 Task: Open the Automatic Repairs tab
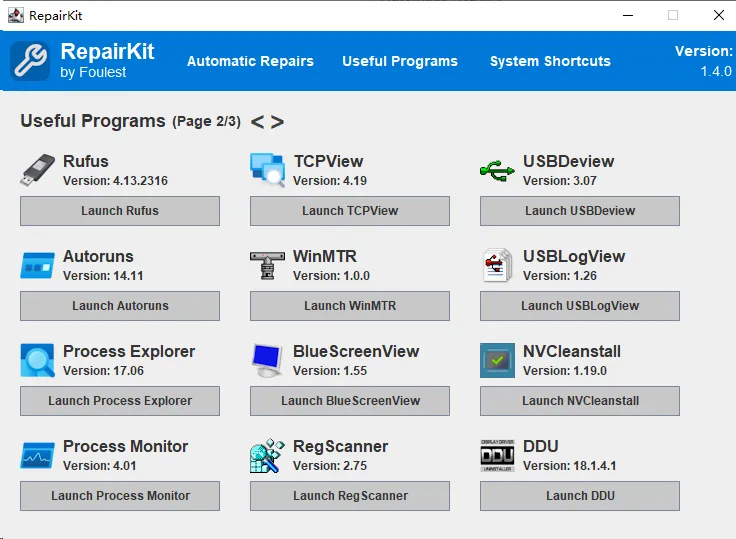point(250,61)
